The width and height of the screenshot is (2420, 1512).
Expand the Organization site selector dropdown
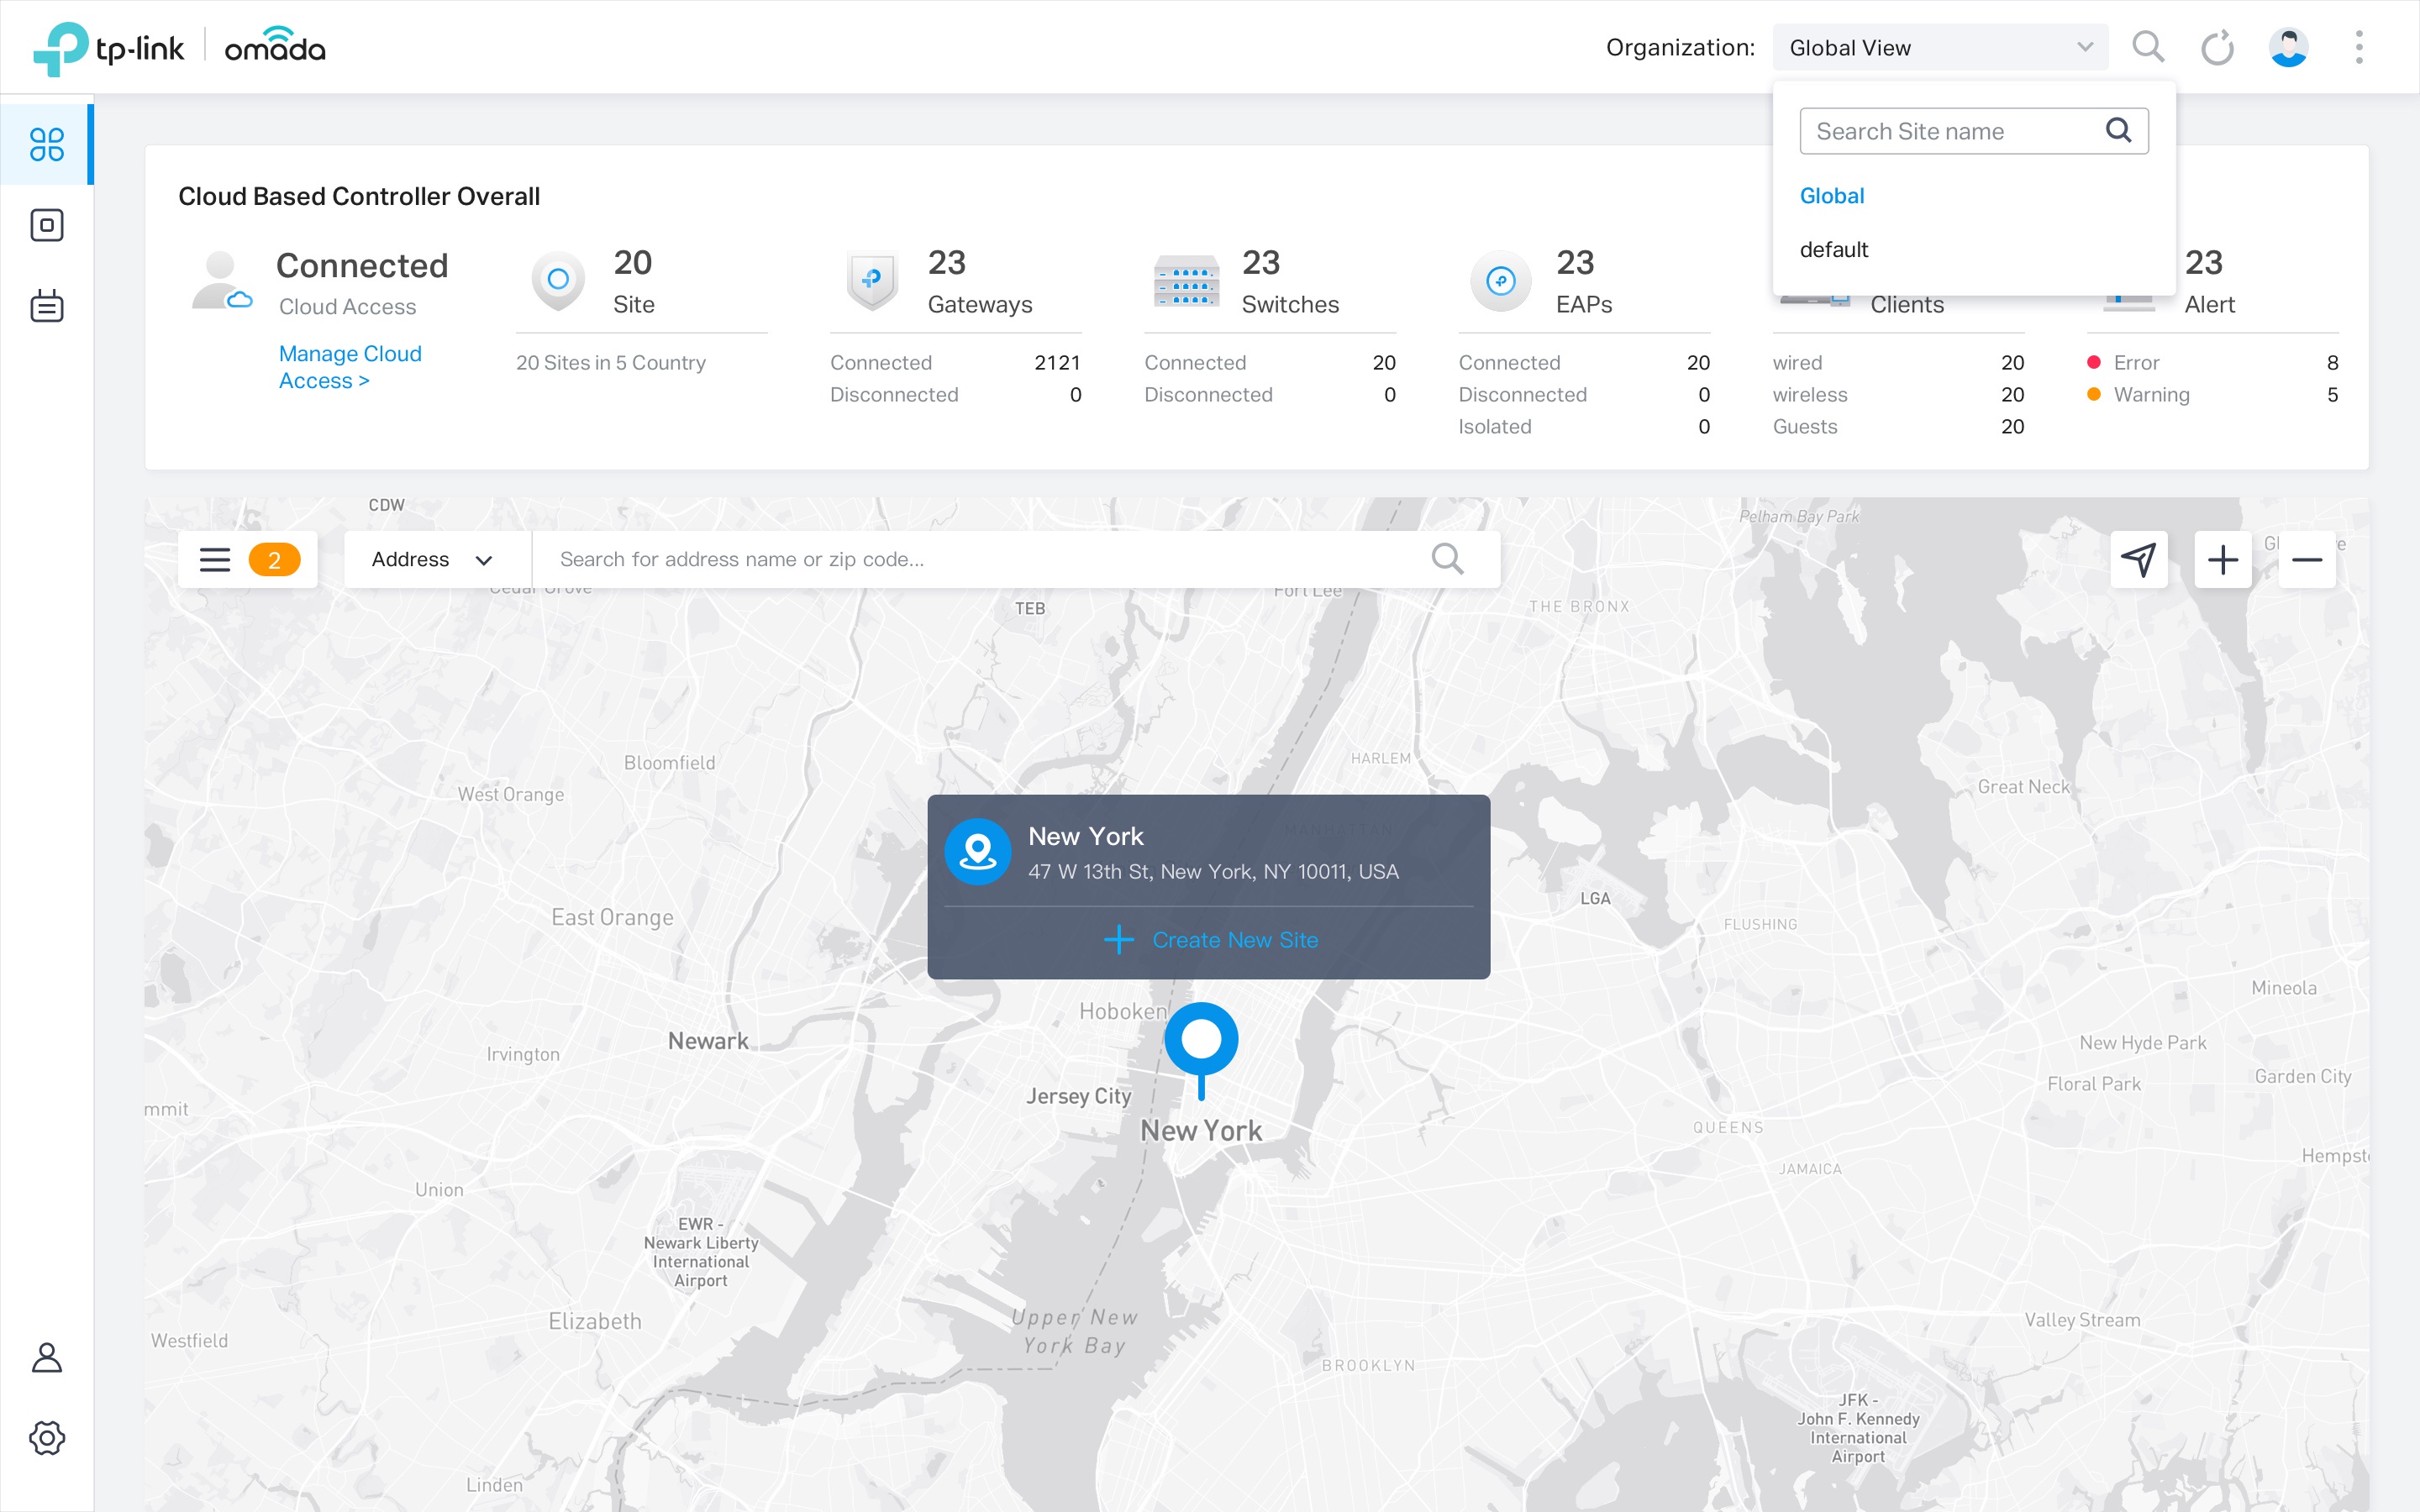(x=1939, y=47)
